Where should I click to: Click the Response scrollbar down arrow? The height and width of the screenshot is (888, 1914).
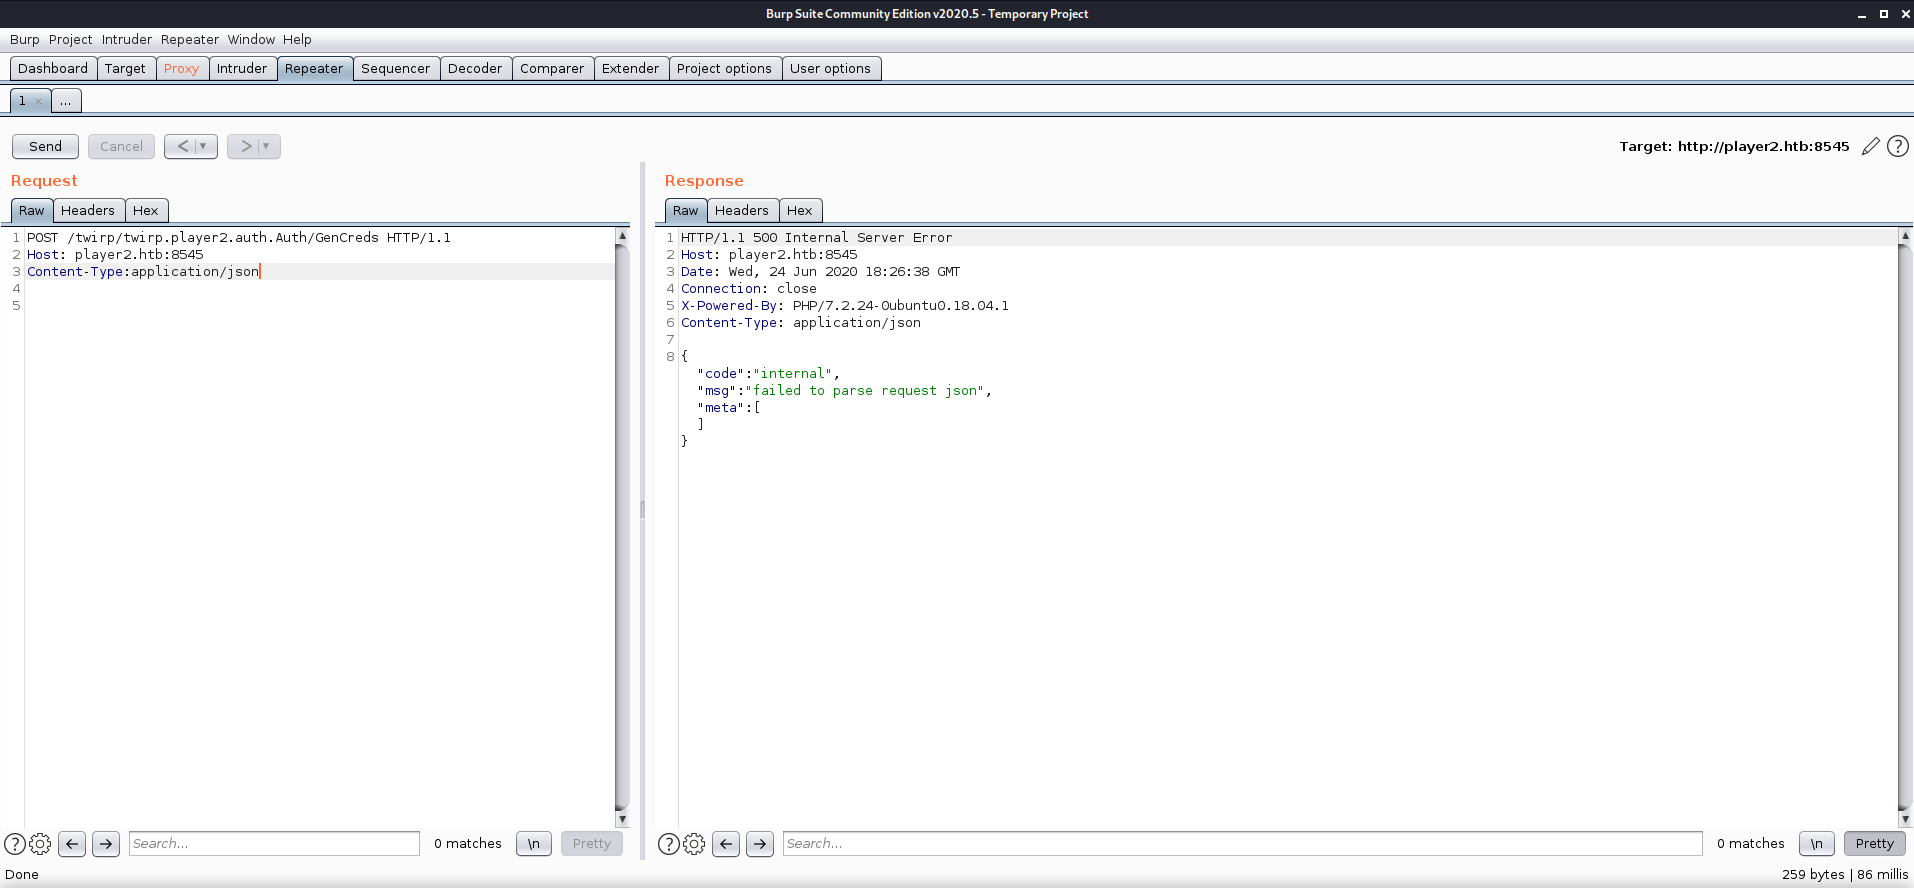(x=1905, y=819)
